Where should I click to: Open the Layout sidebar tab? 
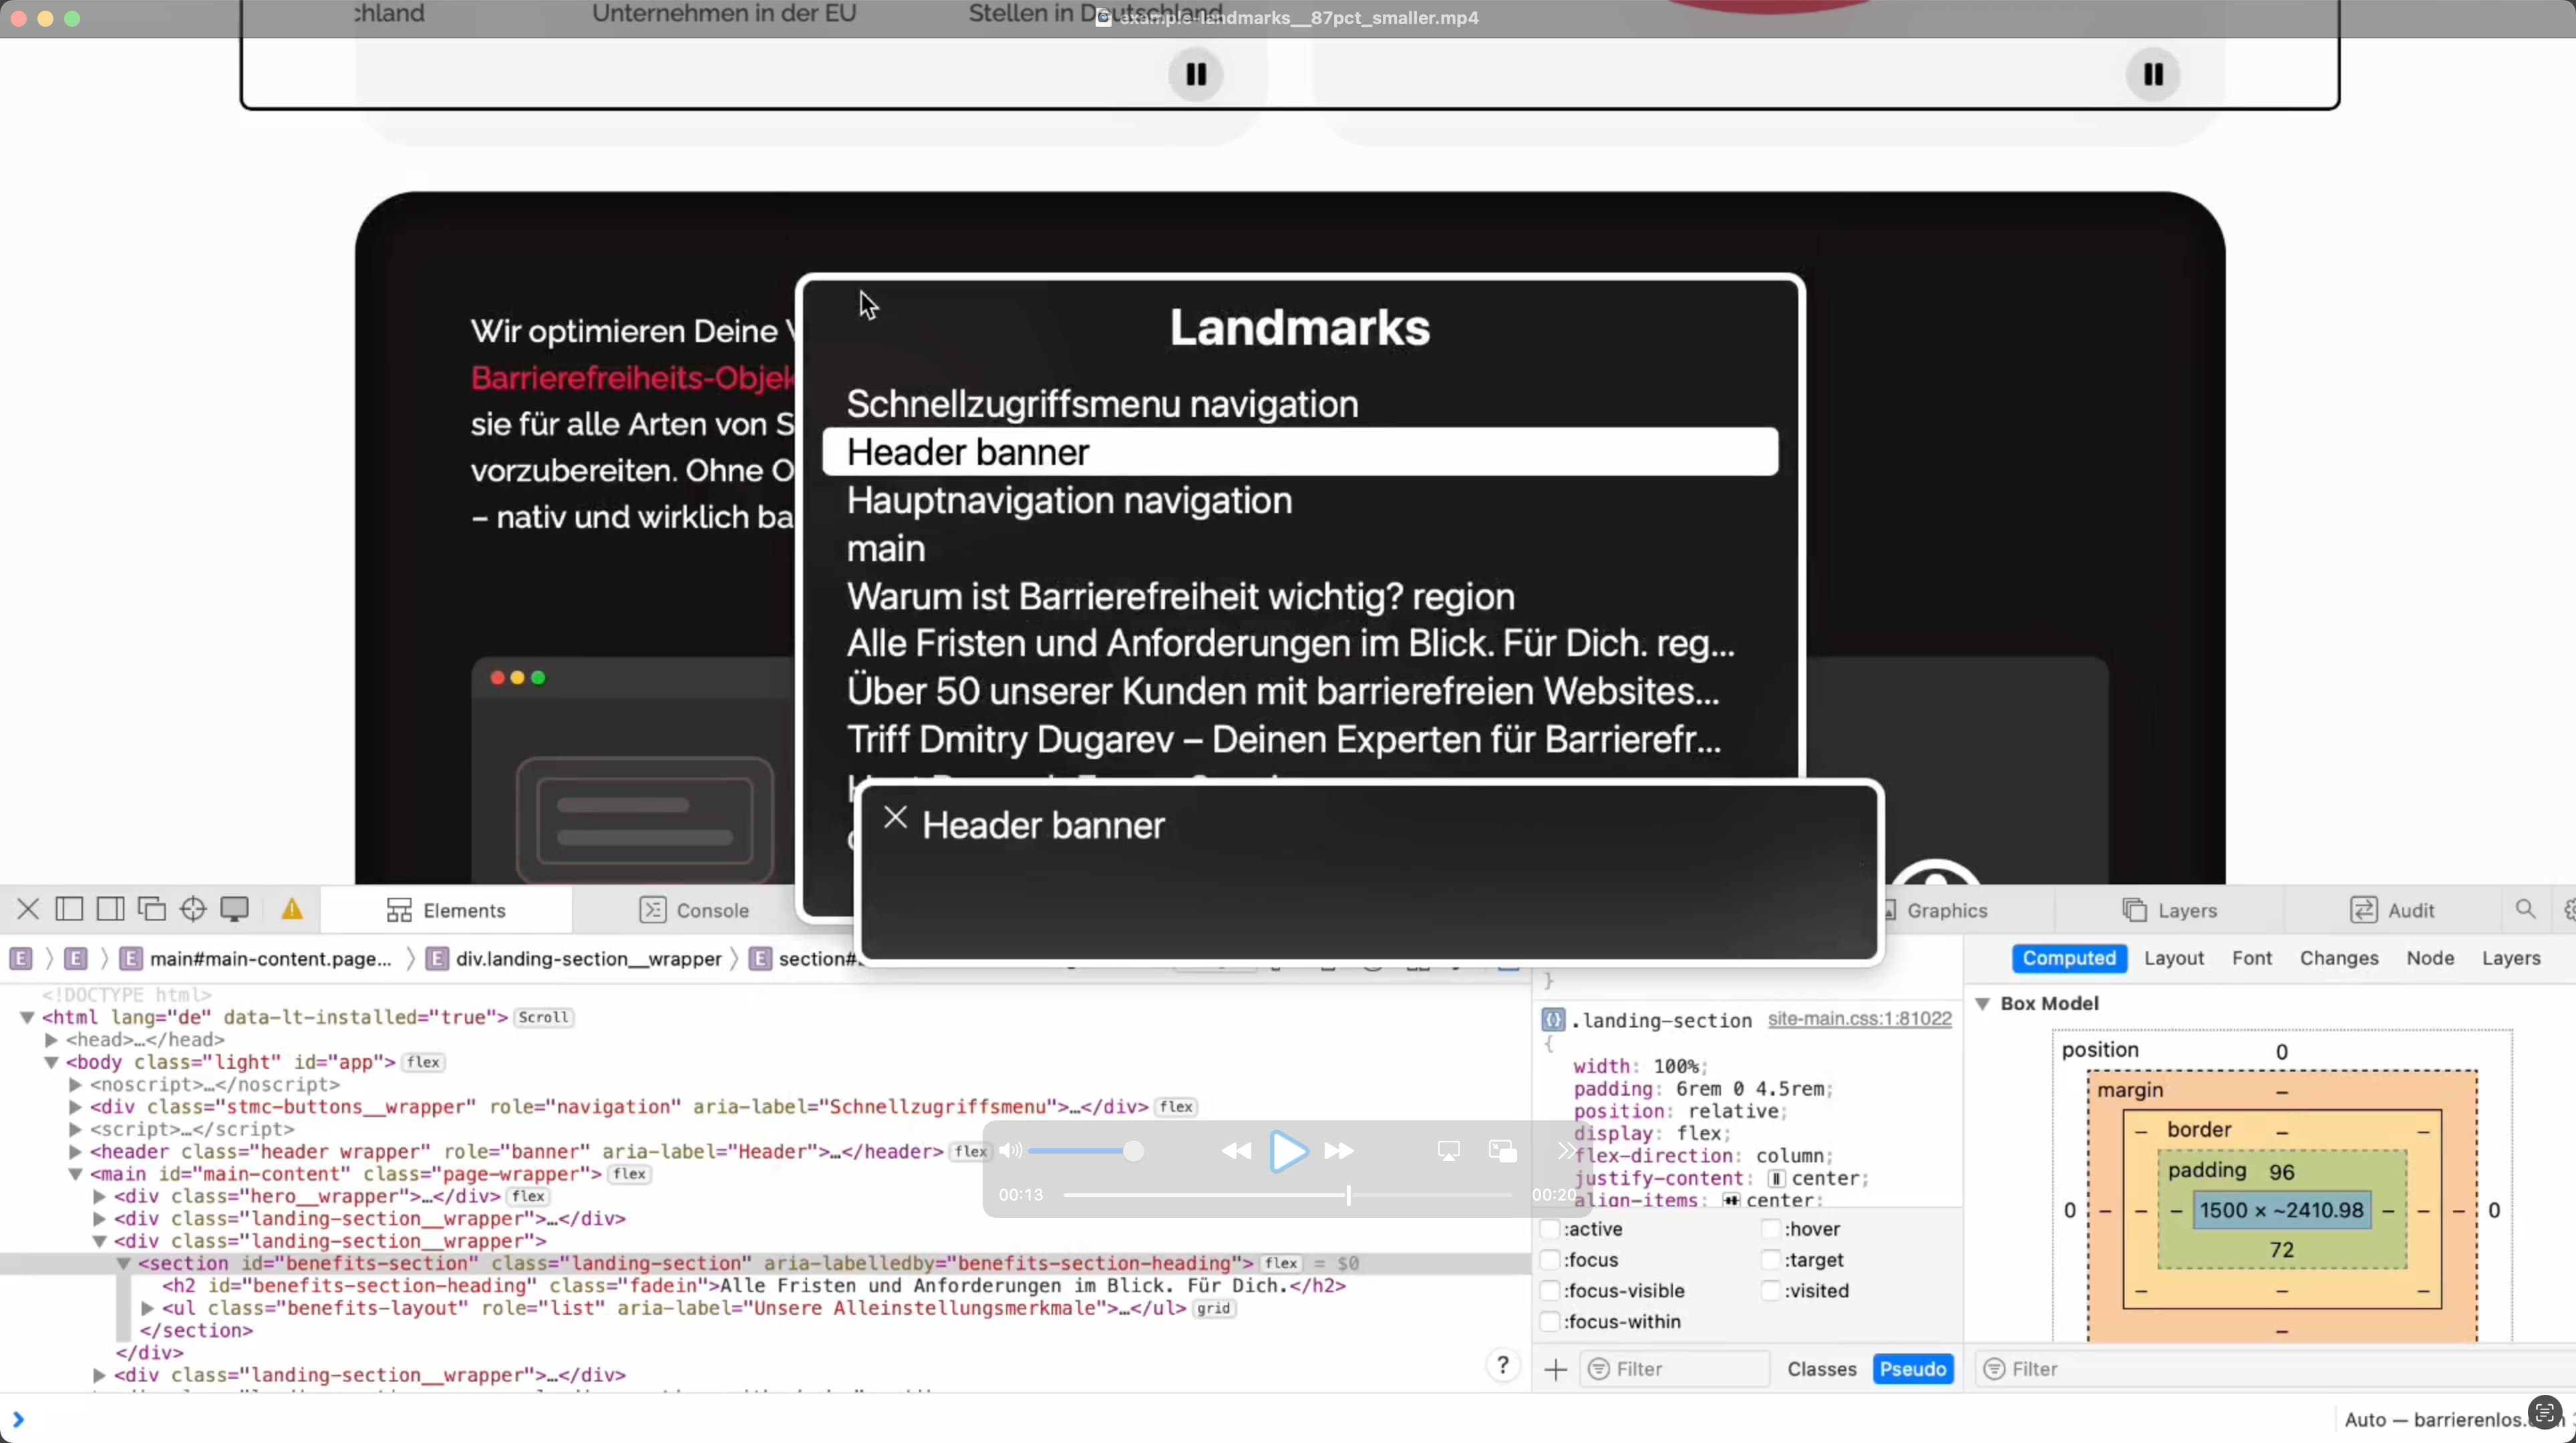point(2173,958)
